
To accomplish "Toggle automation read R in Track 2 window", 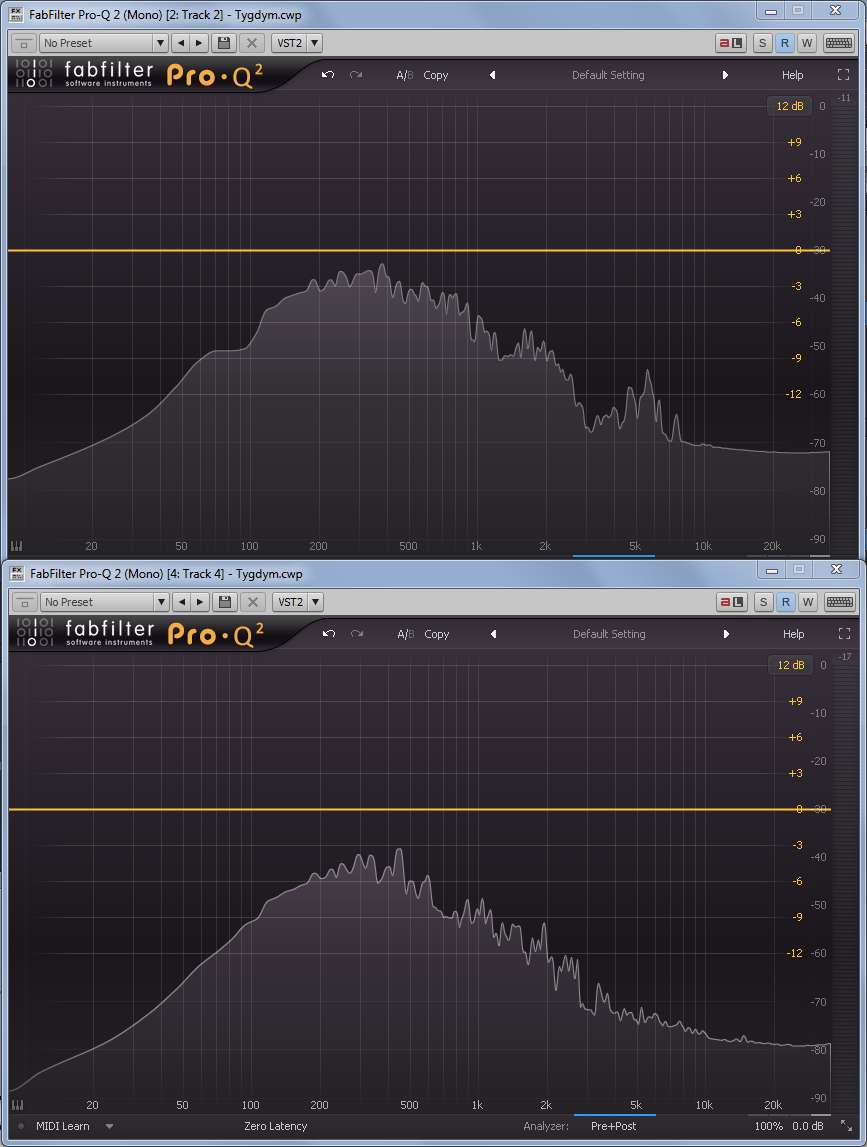I will pos(784,43).
